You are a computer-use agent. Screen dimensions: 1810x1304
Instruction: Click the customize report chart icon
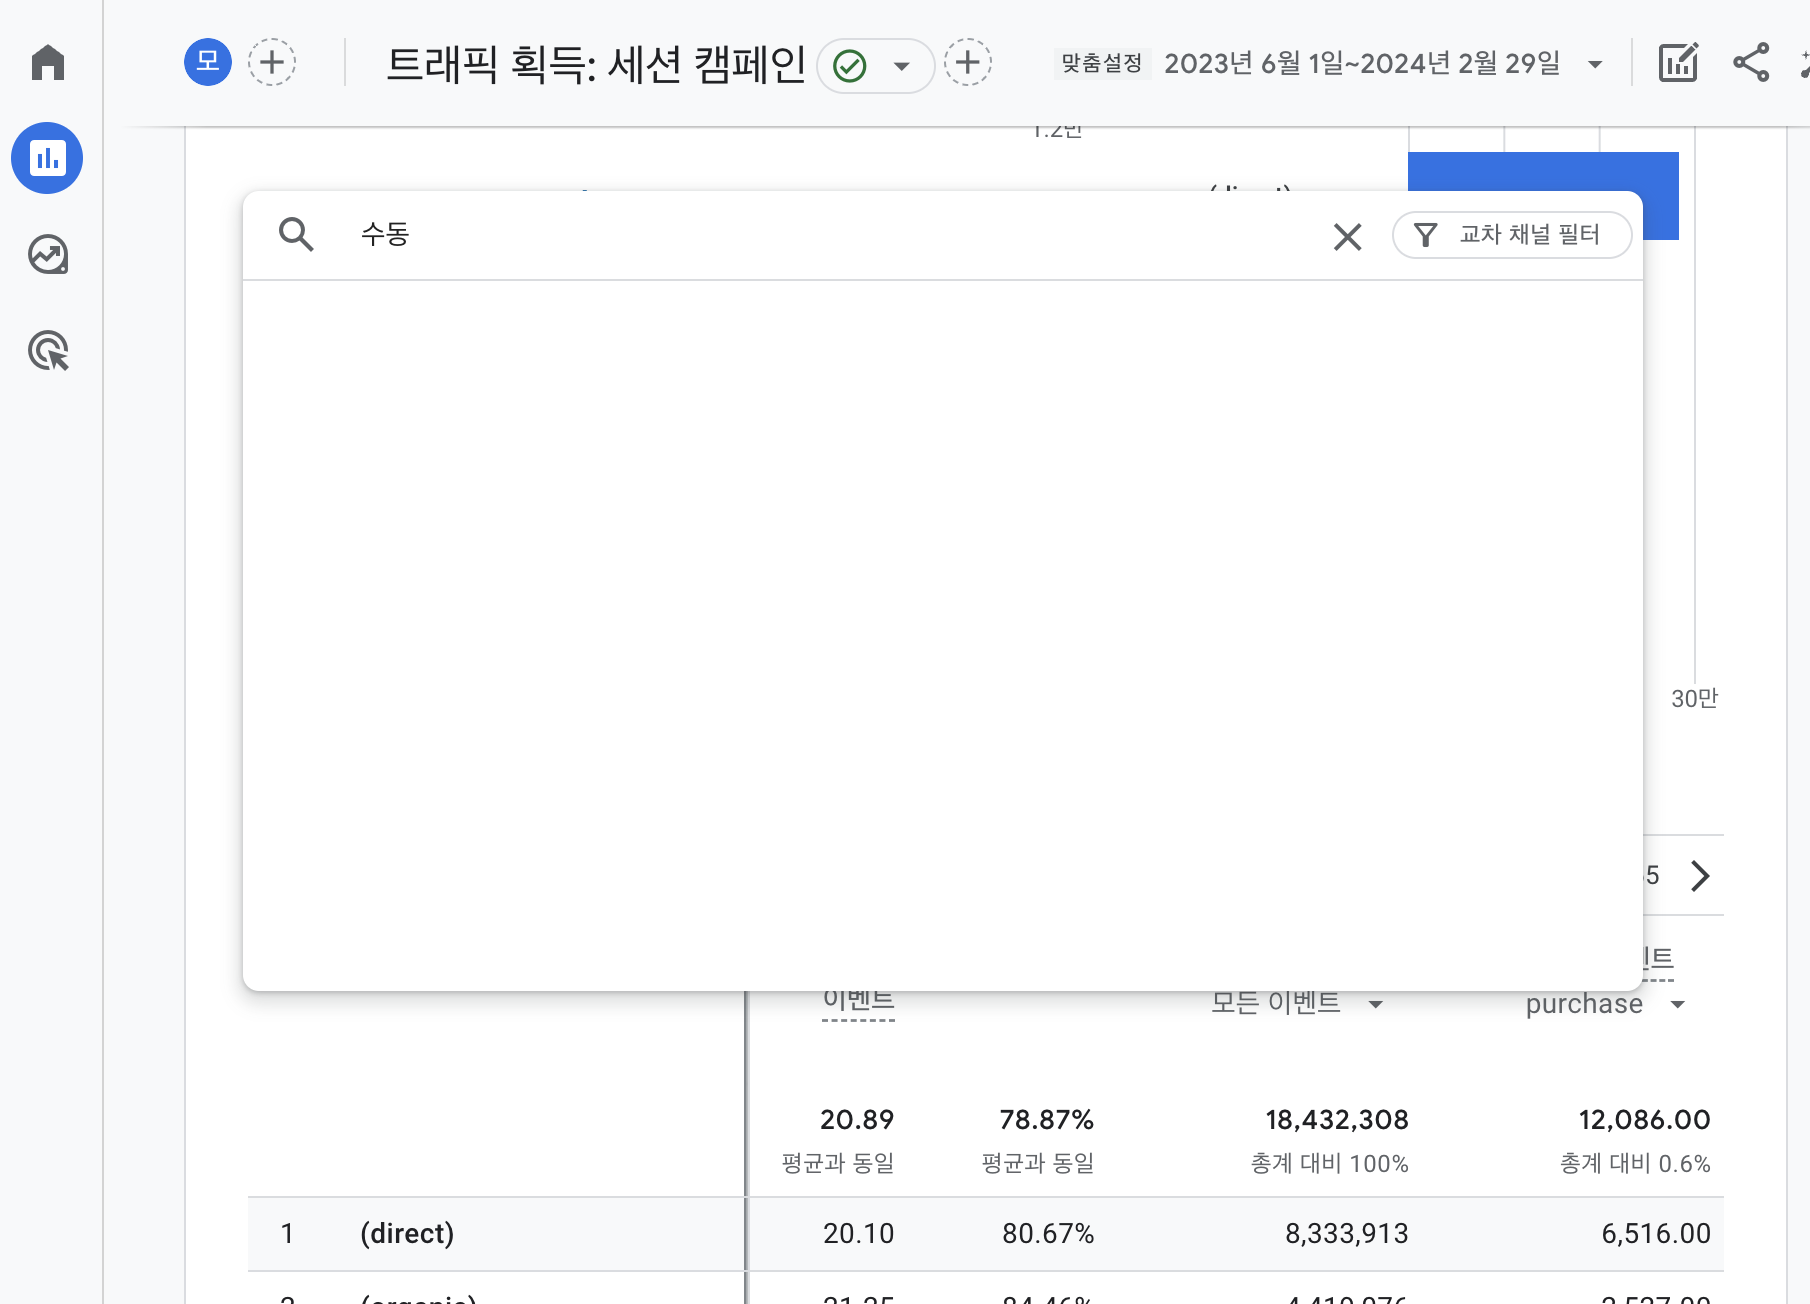click(1678, 62)
